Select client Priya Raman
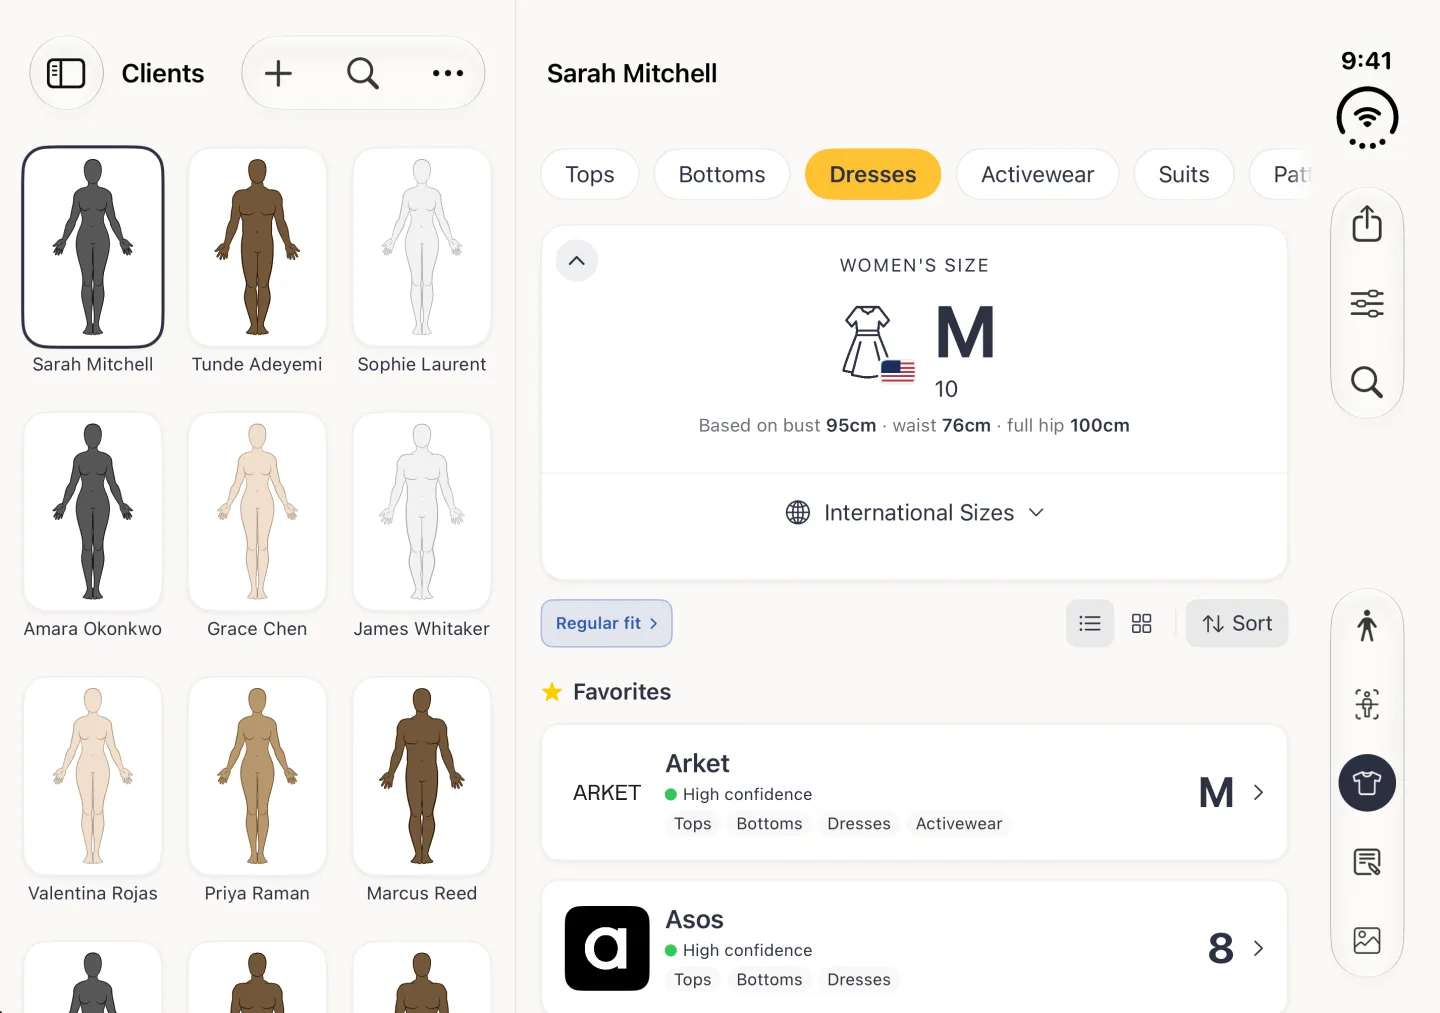The image size is (1440, 1013). 257,791
